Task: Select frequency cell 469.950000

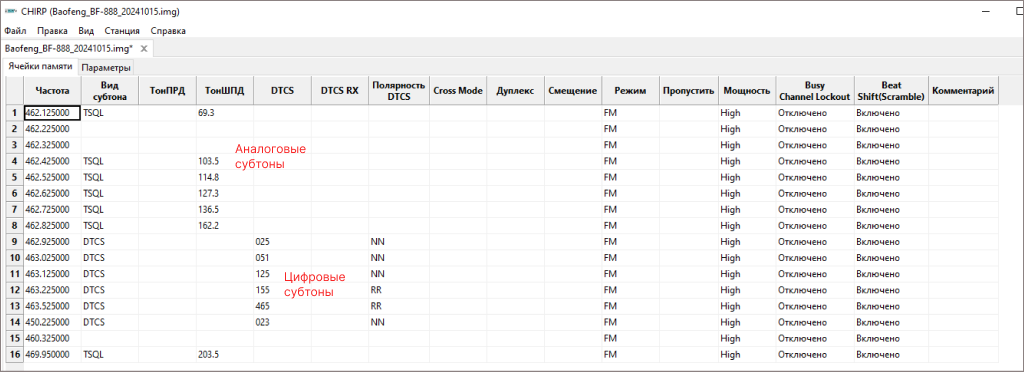Action: (53, 354)
